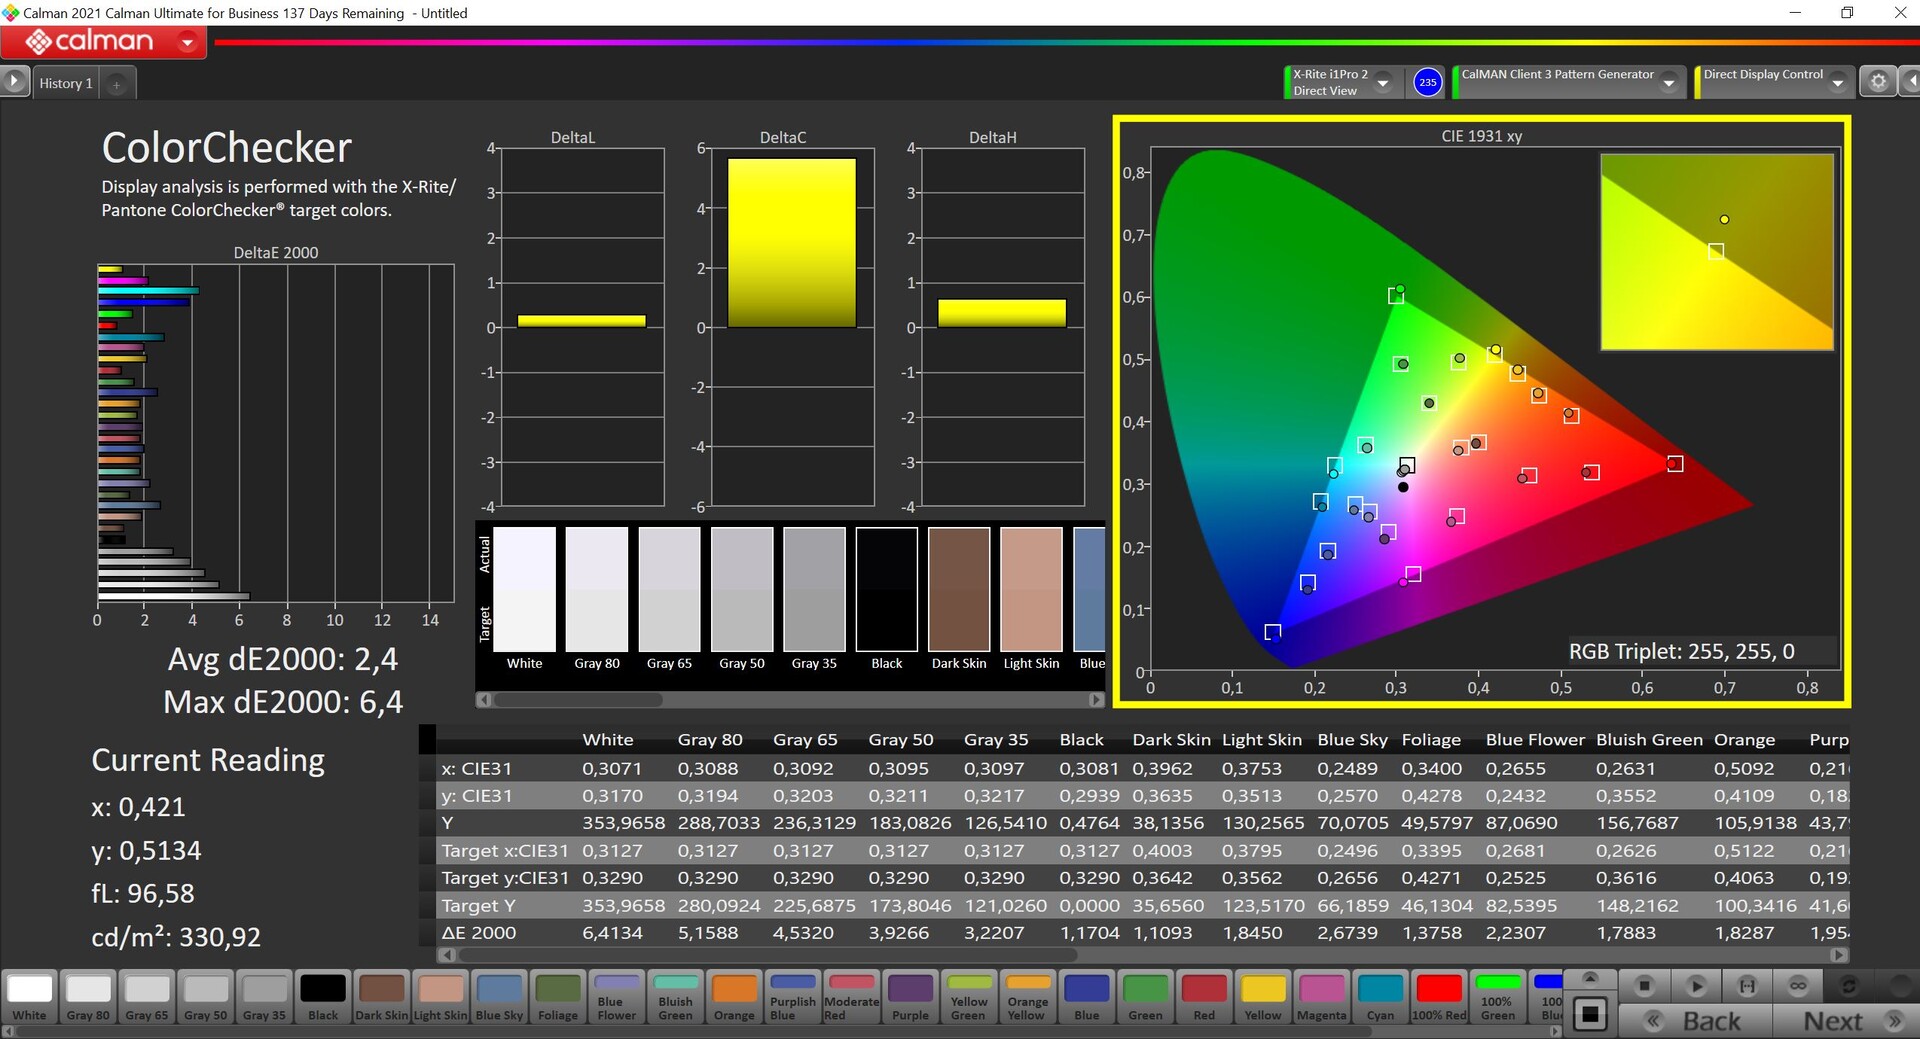Open the Calman logo main menu dropdown
Screen dimensions: 1920x1039
(x=187, y=42)
